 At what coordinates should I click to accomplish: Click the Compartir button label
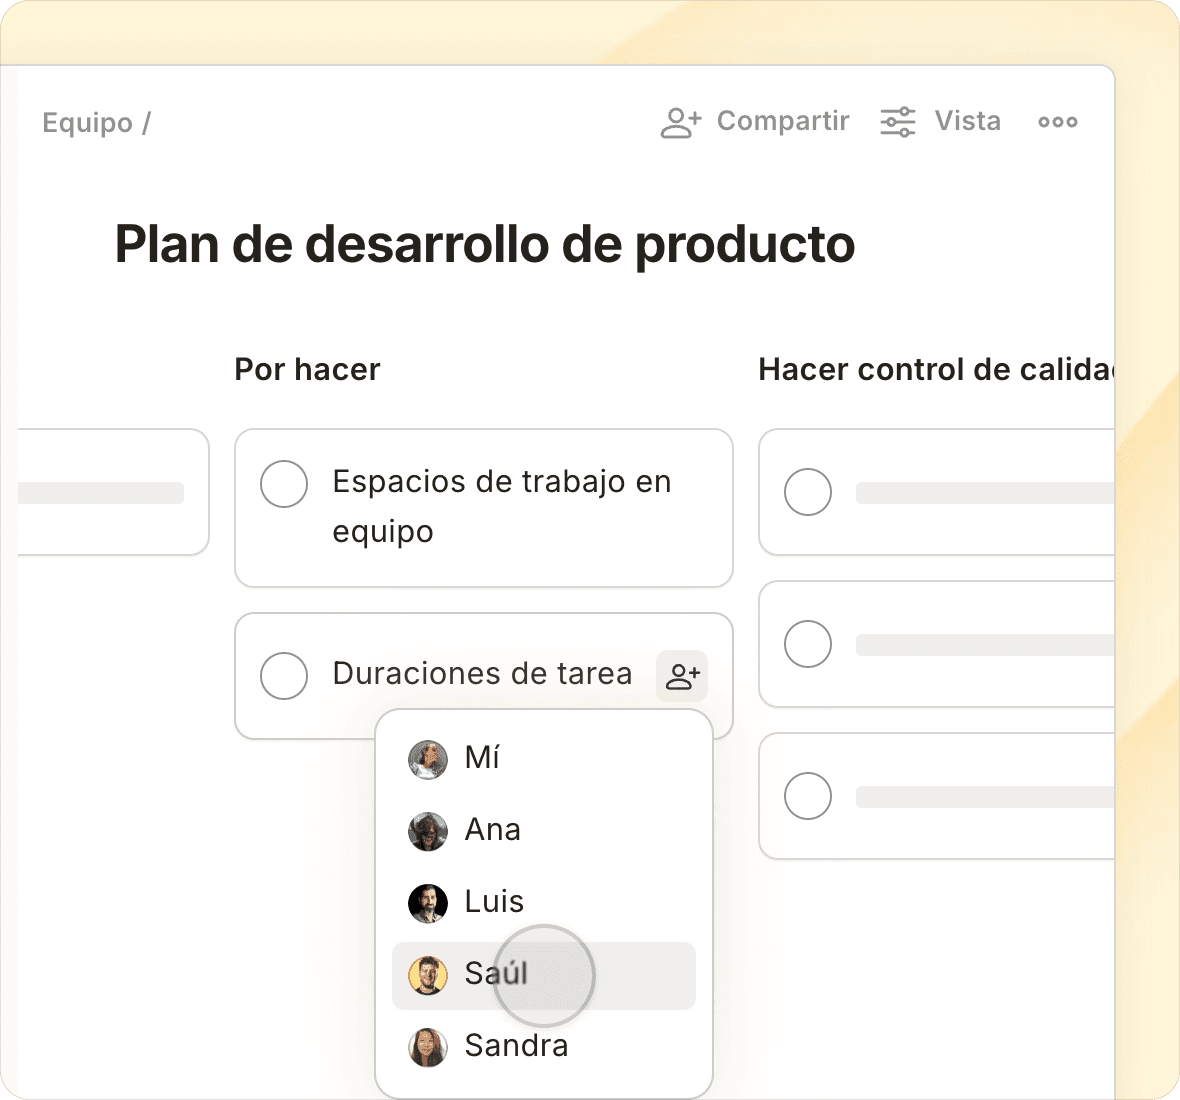(783, 121)
